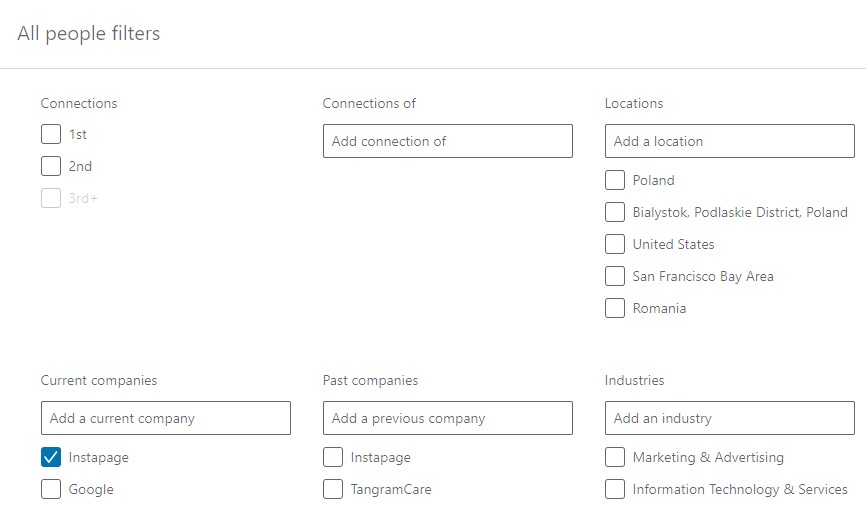Check Instapage under Past companies
This screenshot has height=507, width=866.
tap(333, 457)
